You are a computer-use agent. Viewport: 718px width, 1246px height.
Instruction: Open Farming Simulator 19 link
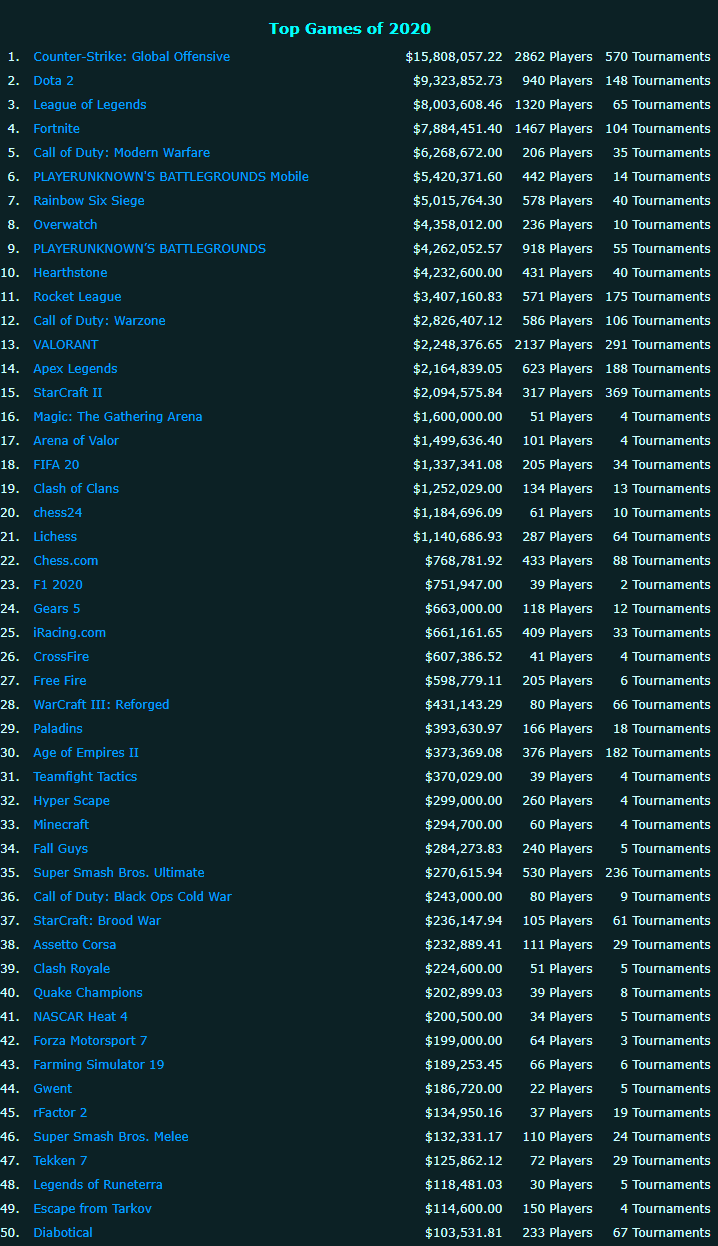click(98, 1065)
